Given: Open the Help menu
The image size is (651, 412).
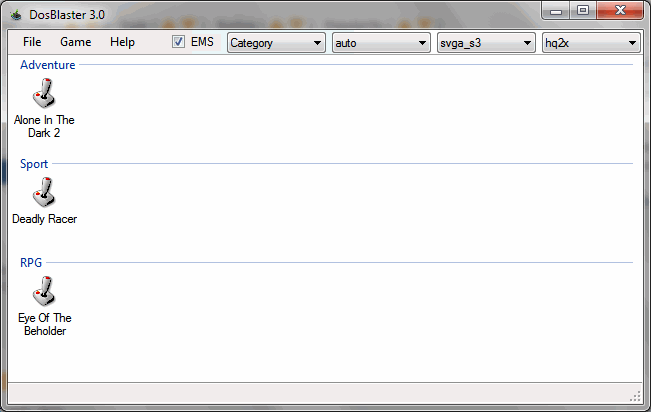Looking at the screenshot, I should [x=122, y=42].
